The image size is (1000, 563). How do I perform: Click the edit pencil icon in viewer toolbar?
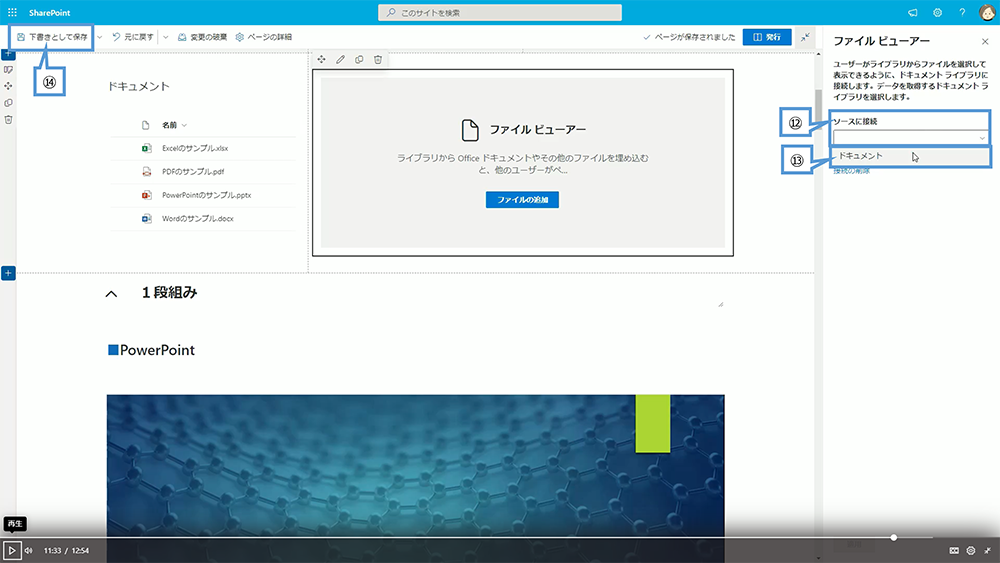coord(341,59)
